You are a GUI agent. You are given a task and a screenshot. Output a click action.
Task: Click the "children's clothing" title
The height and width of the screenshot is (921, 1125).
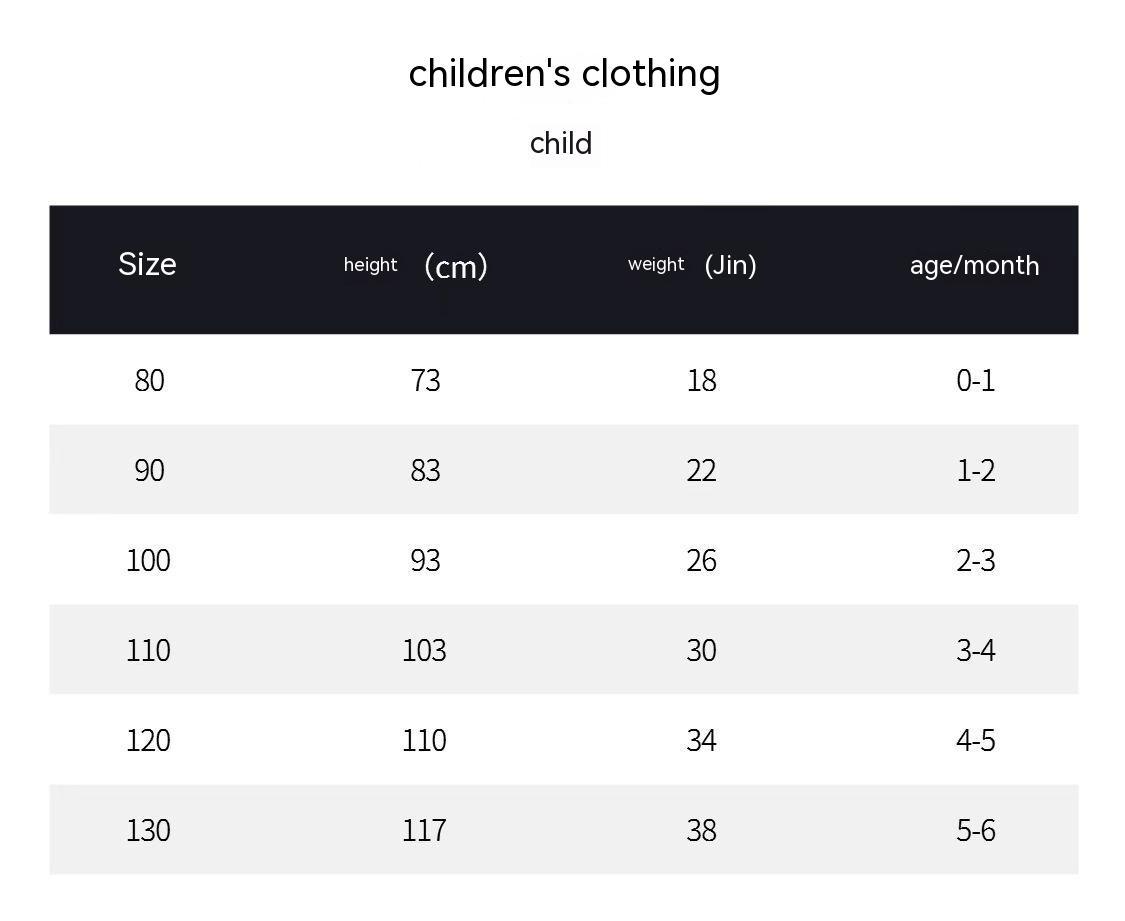point(564,74)
